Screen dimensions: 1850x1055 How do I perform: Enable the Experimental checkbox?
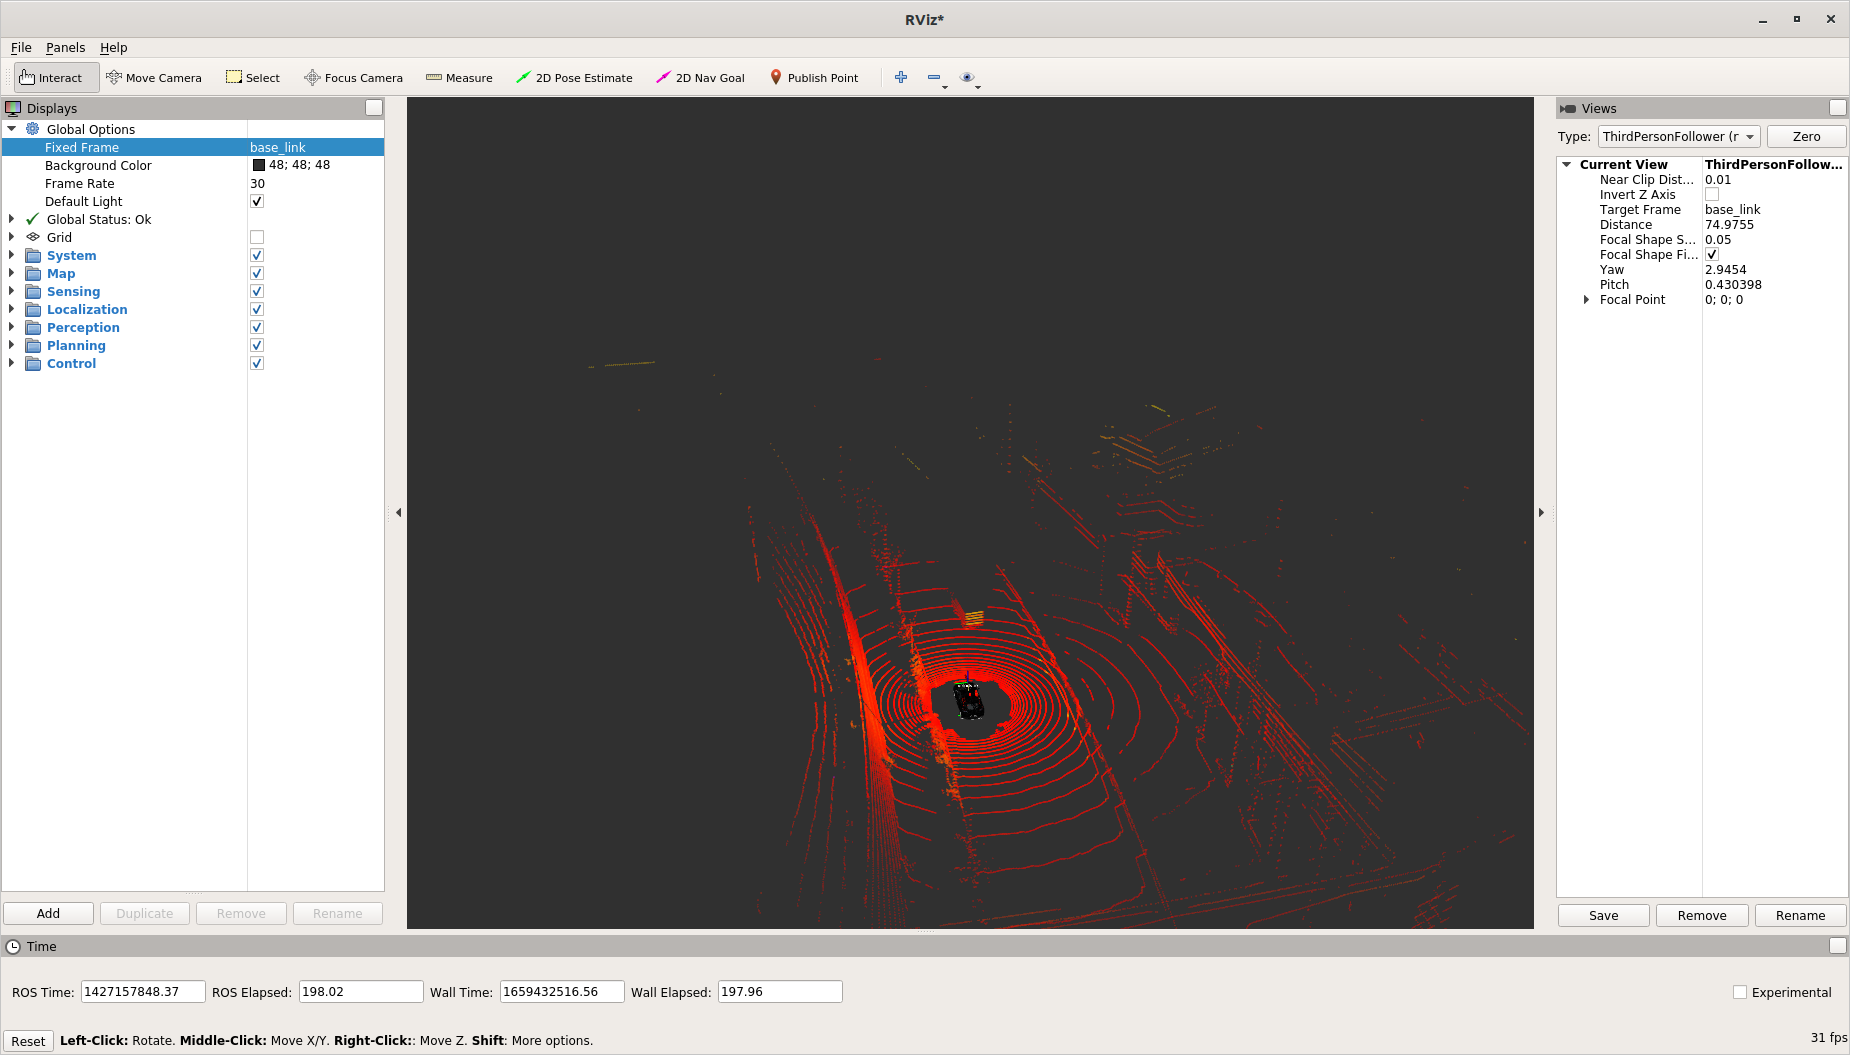(1740, 992)
